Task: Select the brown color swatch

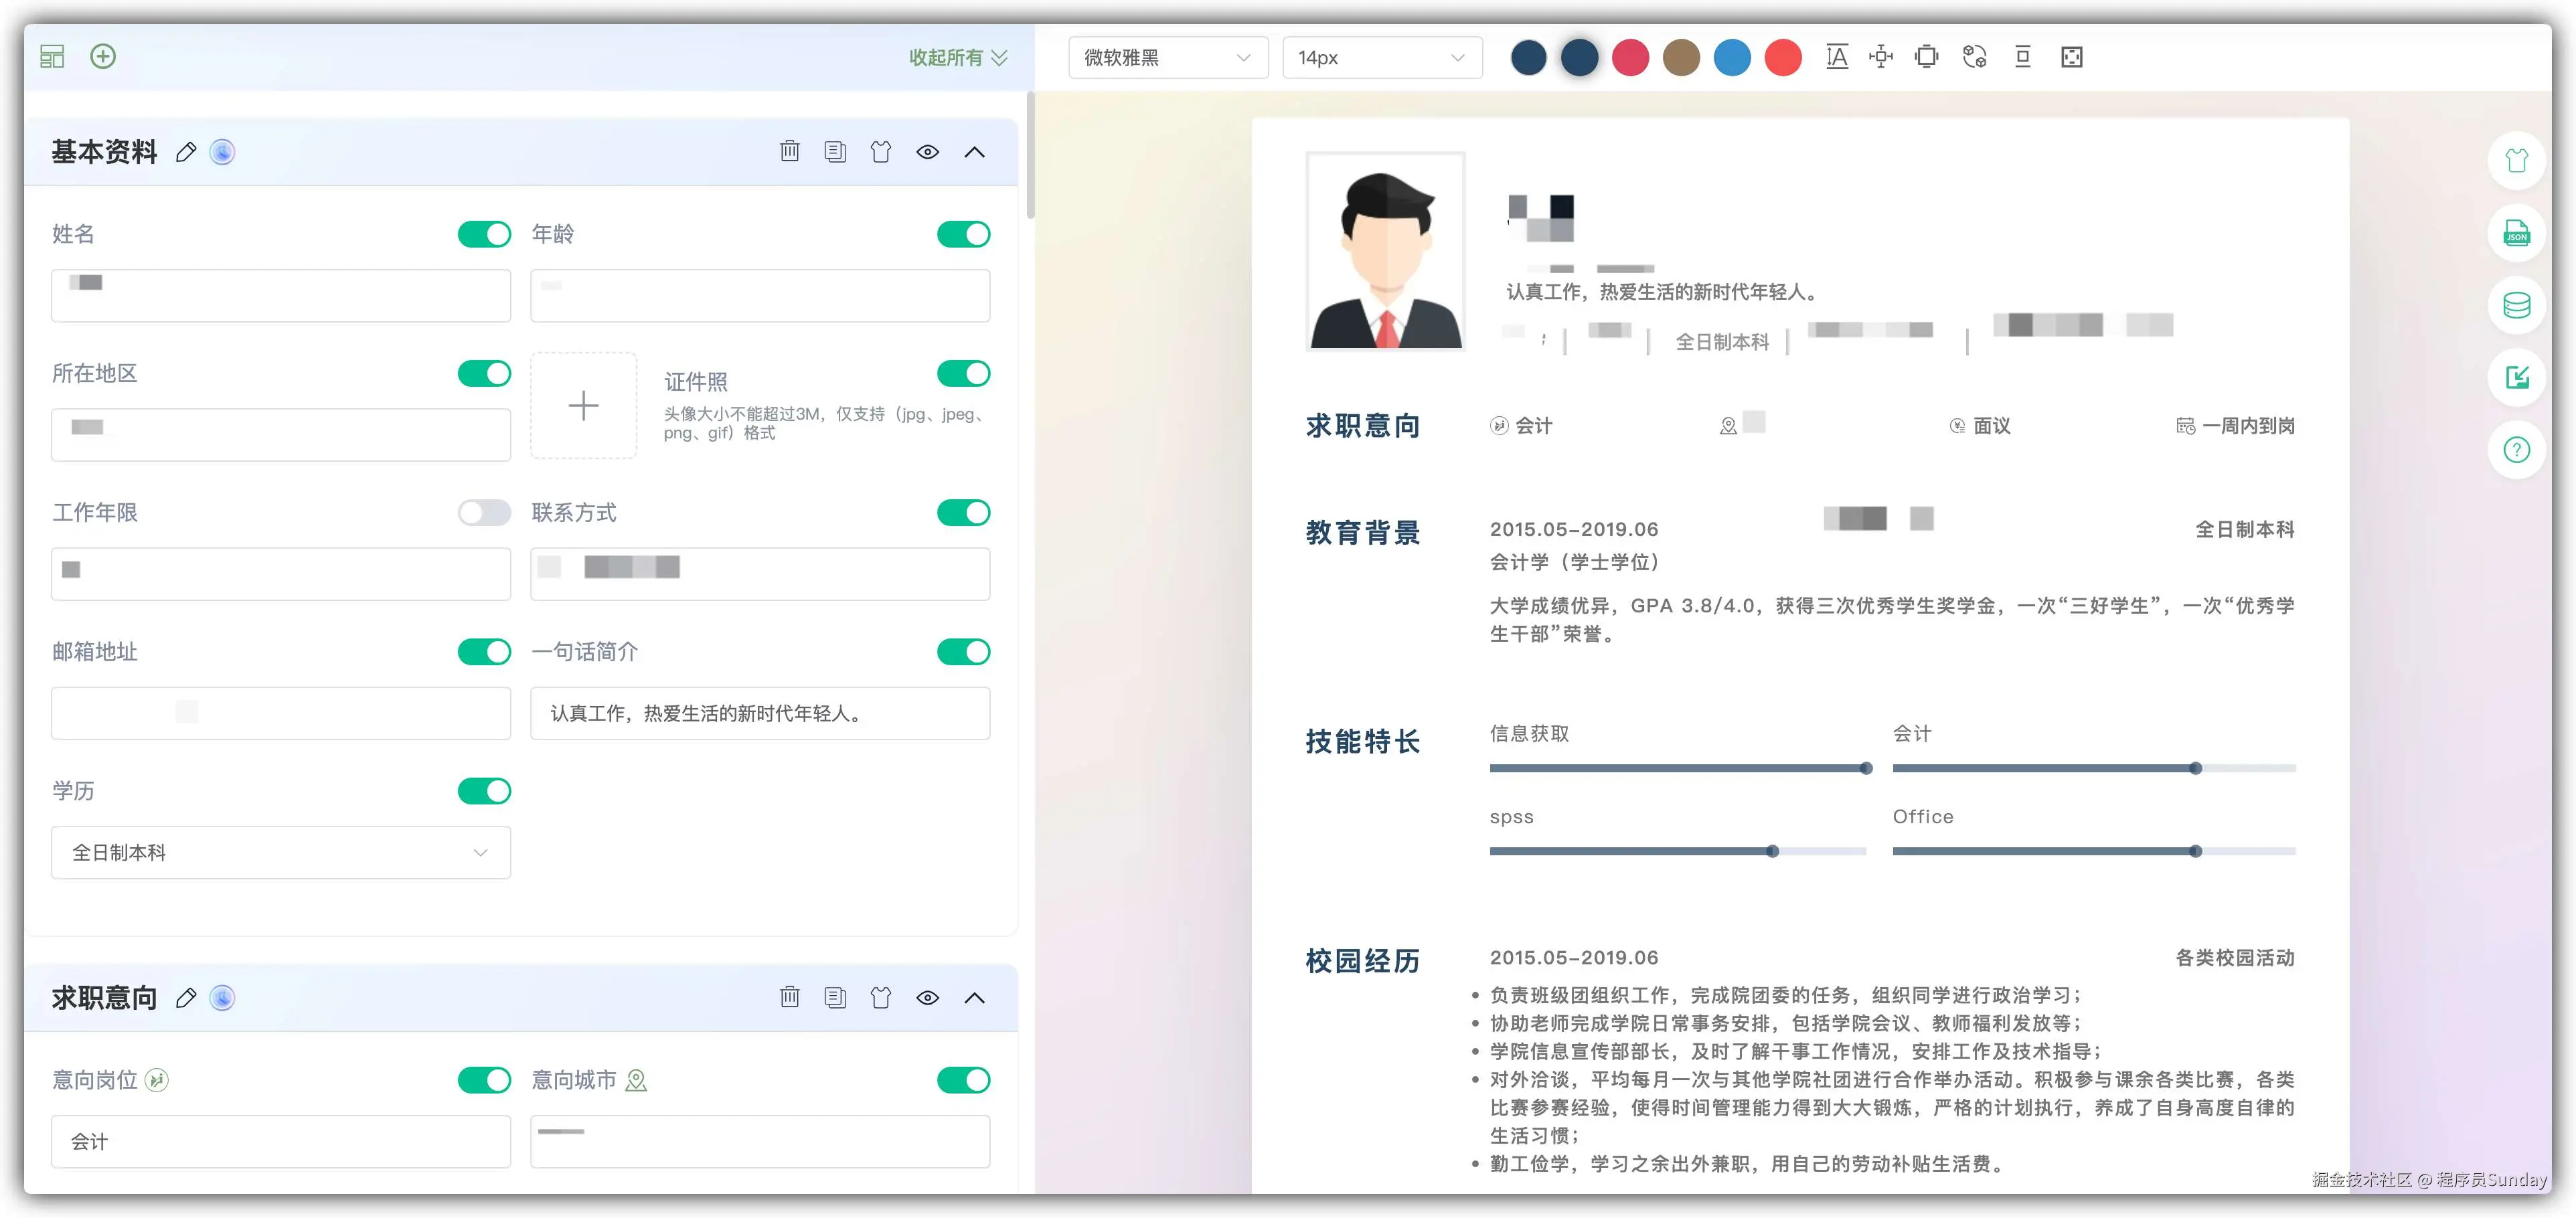Action: (x=1681, y=57)
